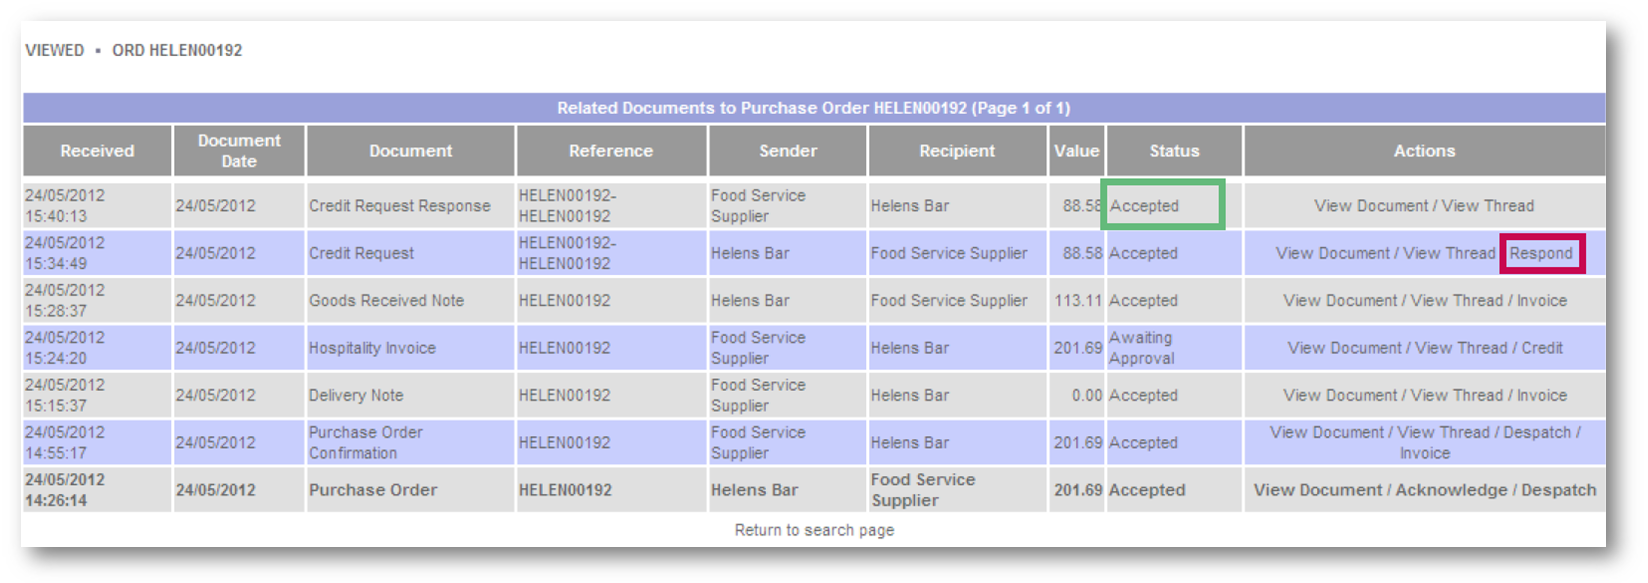Open View Document for Purchase Order Confirmation
This screenshot has height=583, width=1648.
1326,432
